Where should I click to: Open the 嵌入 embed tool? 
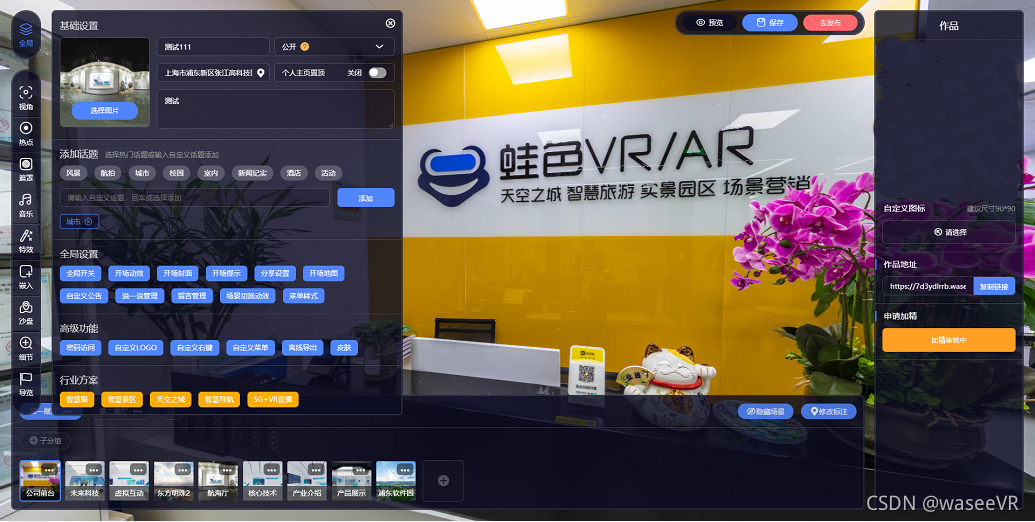point(26,277)
